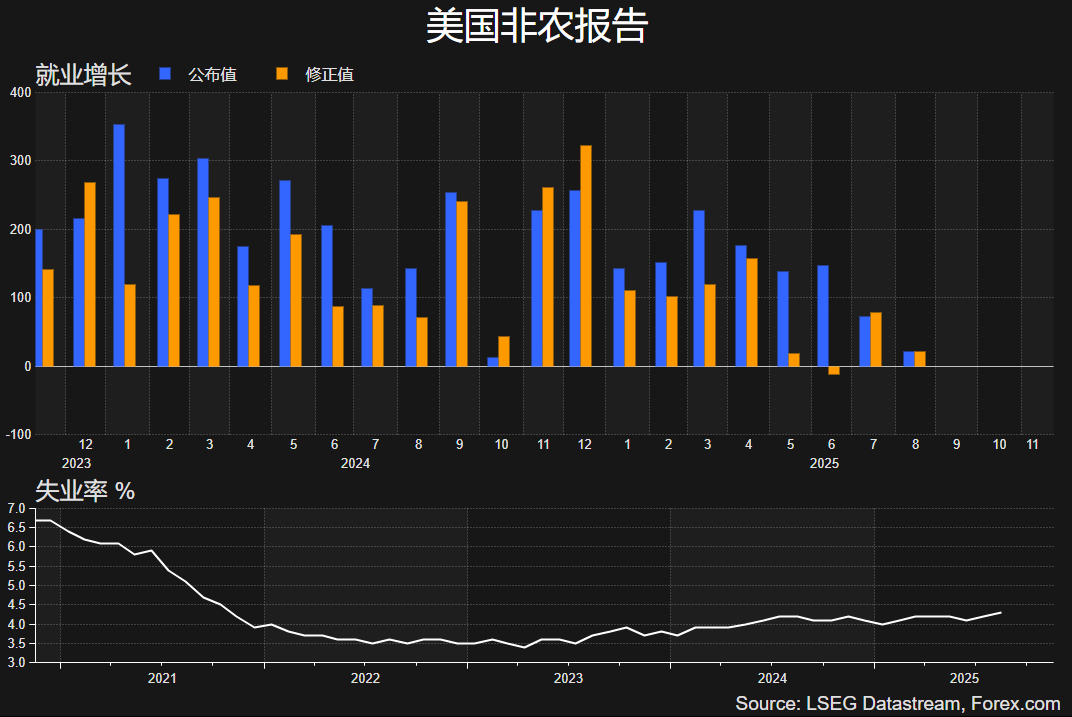This screenshot has height=717, width=1072.
Task: Click the tallest orange bar for December 2024
Action: click(x=586, y=256)
